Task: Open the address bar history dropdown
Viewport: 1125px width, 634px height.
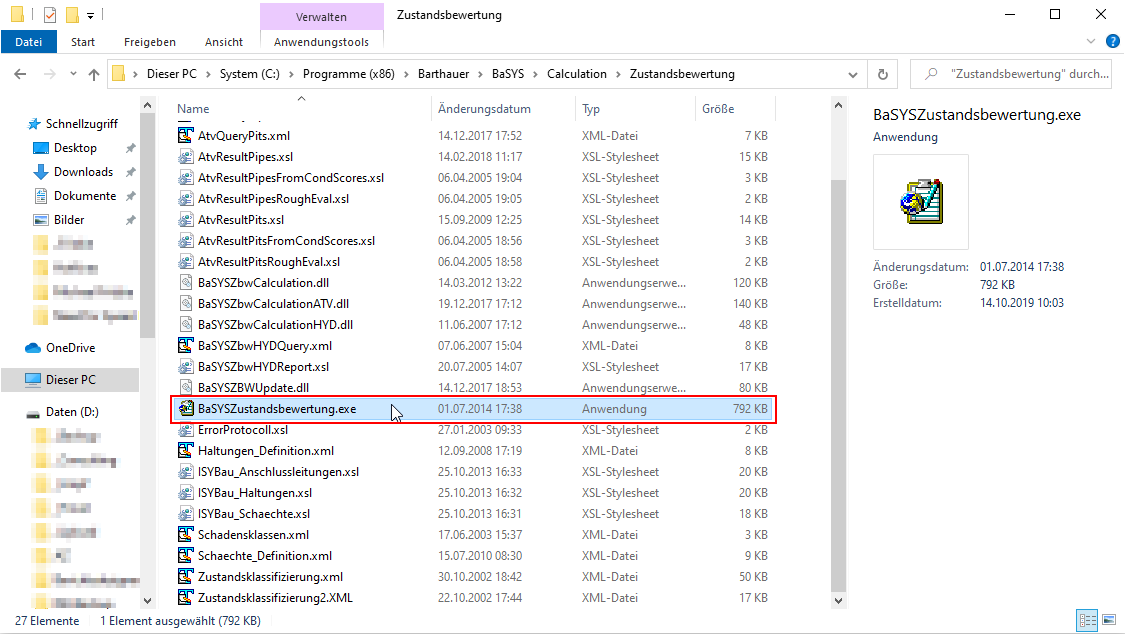Action: 853,74
